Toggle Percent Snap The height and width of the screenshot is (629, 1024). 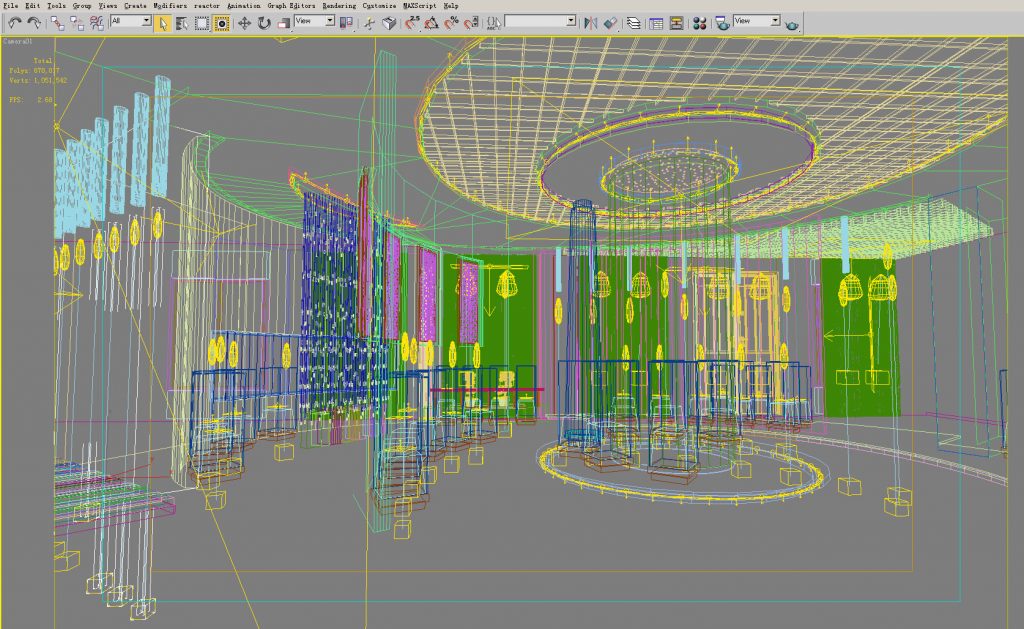tap(450, 20)
